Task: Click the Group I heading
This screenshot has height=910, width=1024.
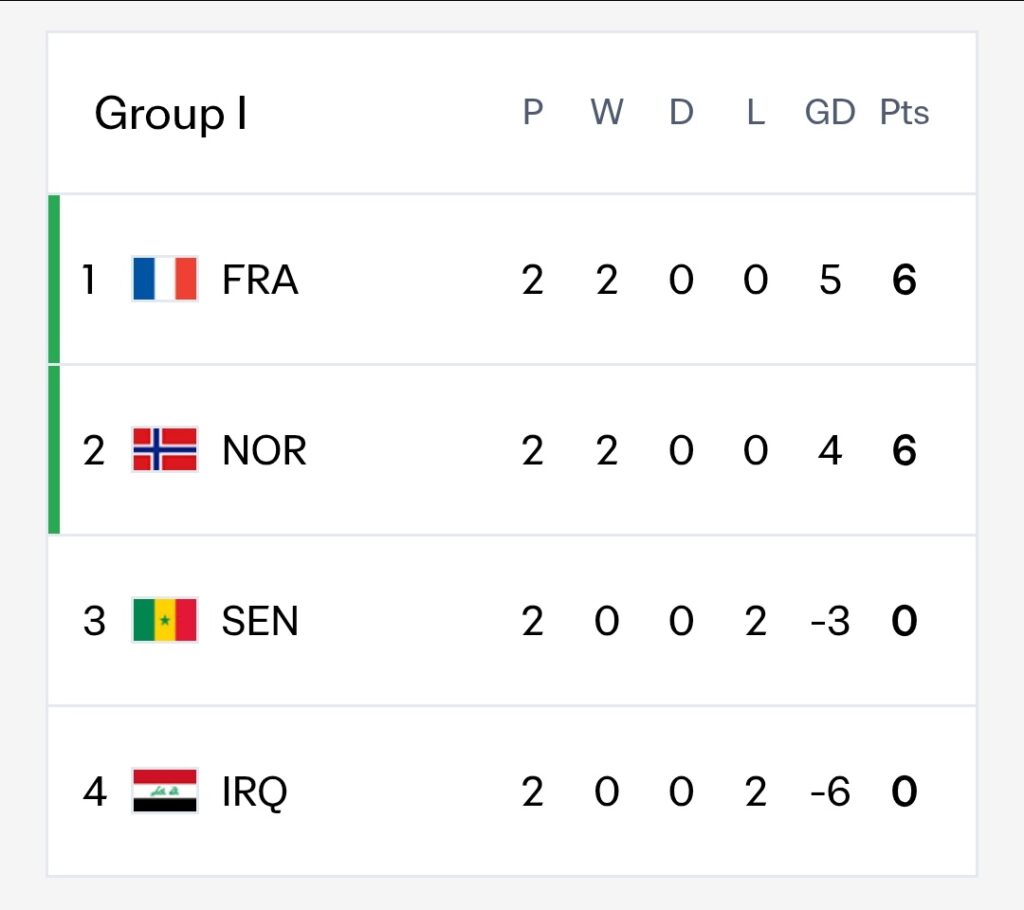Action: pos(171,114)
